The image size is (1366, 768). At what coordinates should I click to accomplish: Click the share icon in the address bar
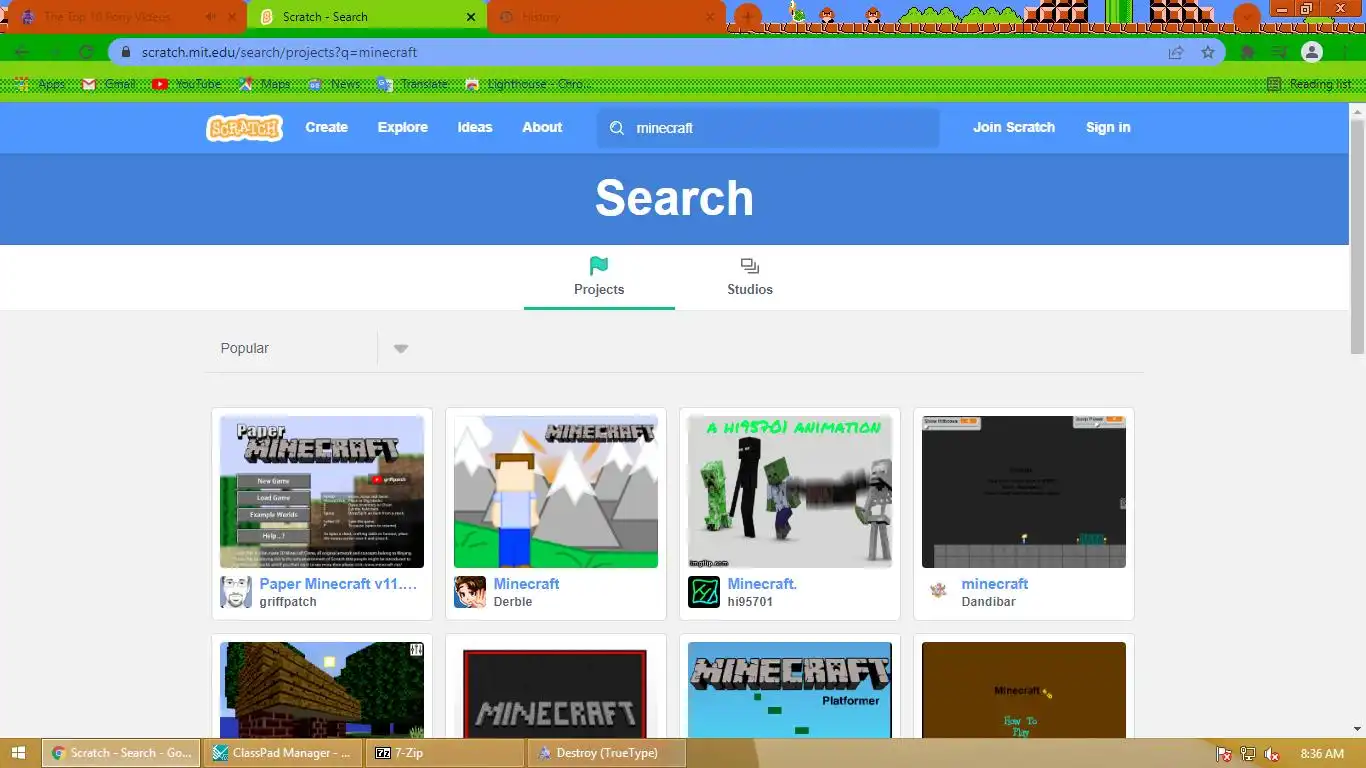click(x=1176, y=52)
